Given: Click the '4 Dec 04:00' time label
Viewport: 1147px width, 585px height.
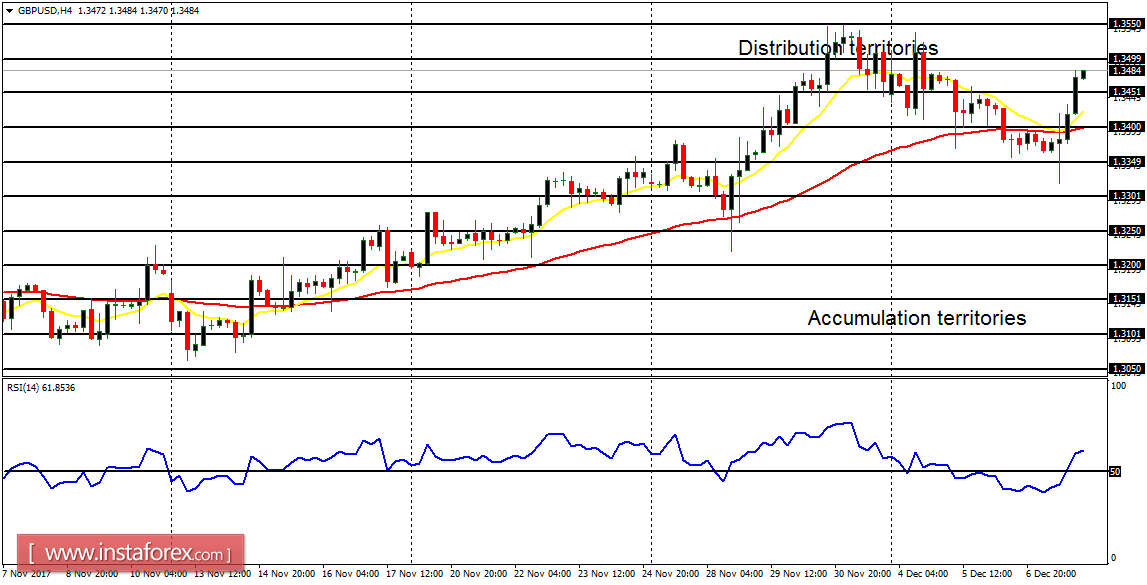Looking at the screenshot, I should 923,575.
